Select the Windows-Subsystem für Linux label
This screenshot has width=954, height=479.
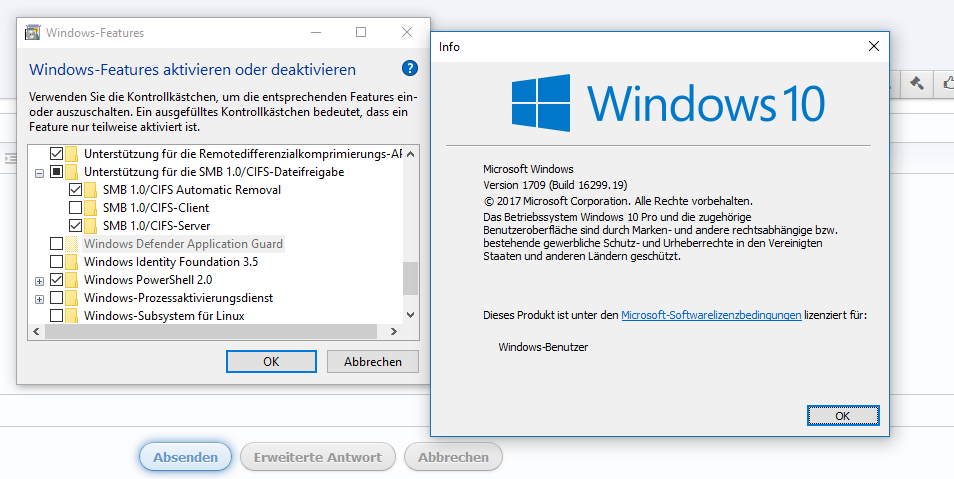coord(164,316)
